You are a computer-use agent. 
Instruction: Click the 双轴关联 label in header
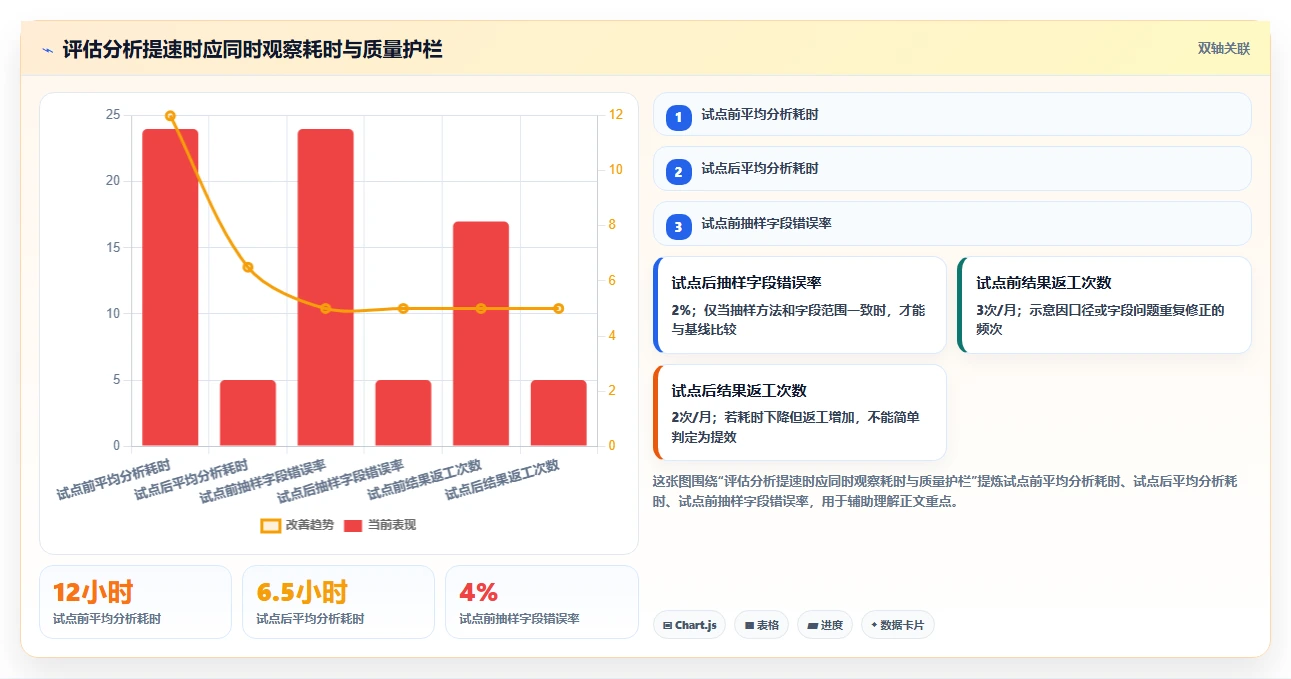pyautogui.click(x=1224, y=48)
